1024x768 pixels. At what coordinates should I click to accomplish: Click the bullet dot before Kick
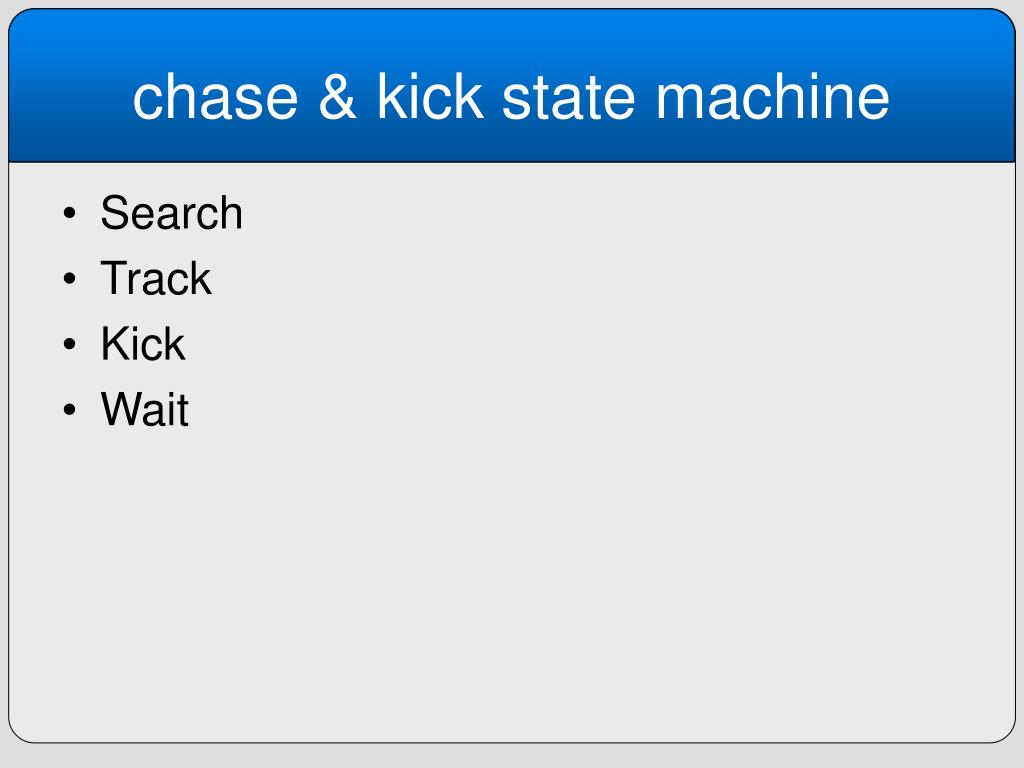[70, 344]
